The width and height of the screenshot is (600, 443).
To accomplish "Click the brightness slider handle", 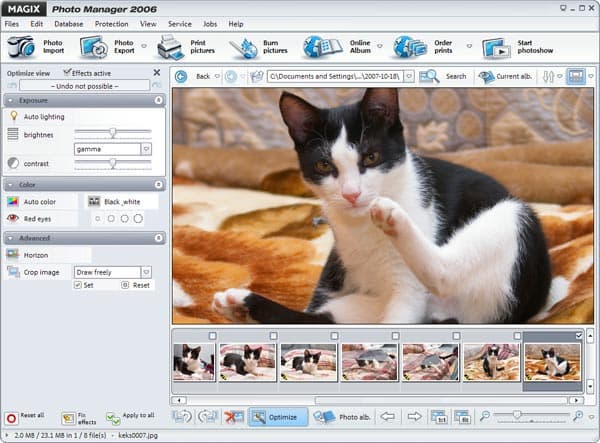I will (x=112, y=133).
